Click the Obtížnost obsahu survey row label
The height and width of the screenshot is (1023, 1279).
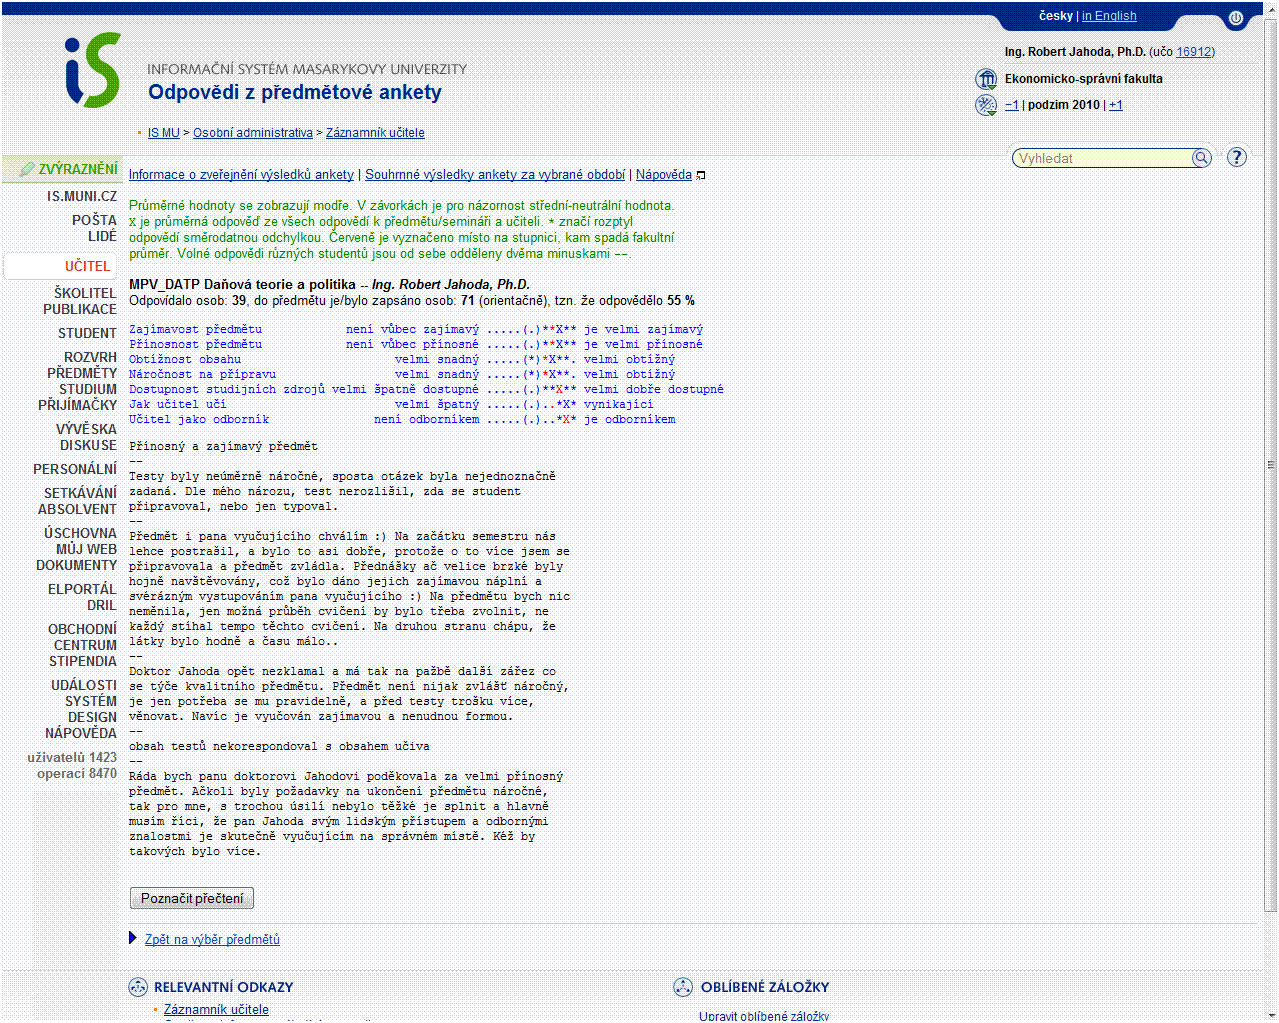point(185,359)
